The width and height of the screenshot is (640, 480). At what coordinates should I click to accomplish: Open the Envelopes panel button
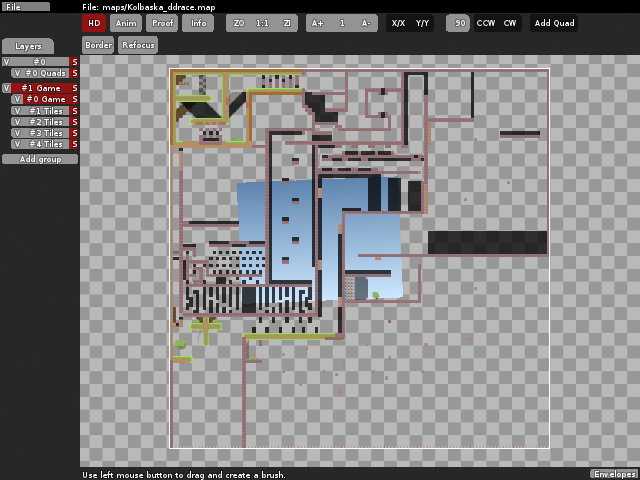coord(614,474)
